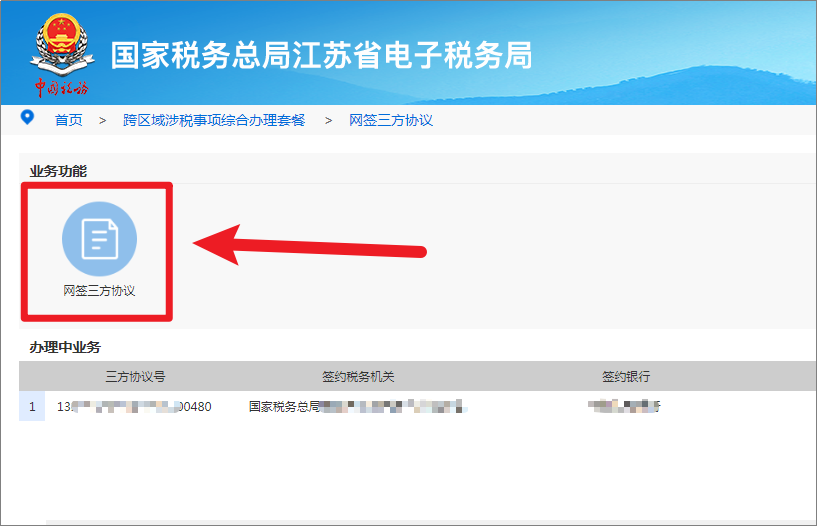The height and width of the screenshot is (527, 818).
Task: Go to 首页 in breadcrumb
Action: pyautogui.click(x=69, y=120)
